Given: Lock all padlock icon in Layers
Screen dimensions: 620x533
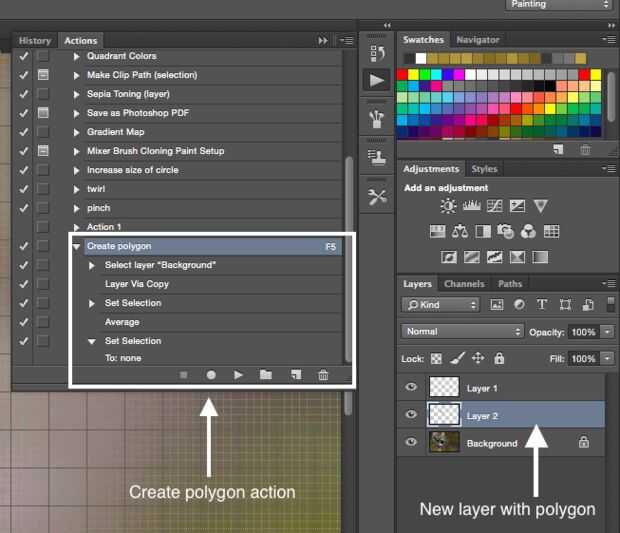Looking at the screenshot, I should 499,358.
